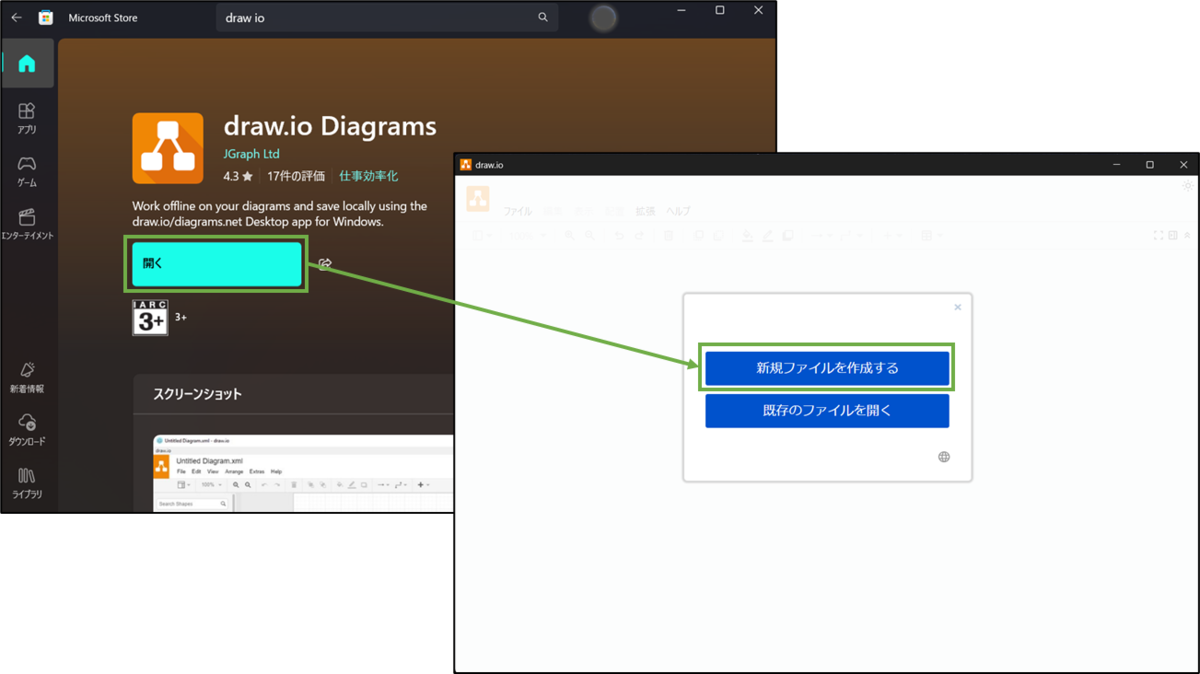Click the Fill Color swatch in draw.io toolbar

point(748,235)
